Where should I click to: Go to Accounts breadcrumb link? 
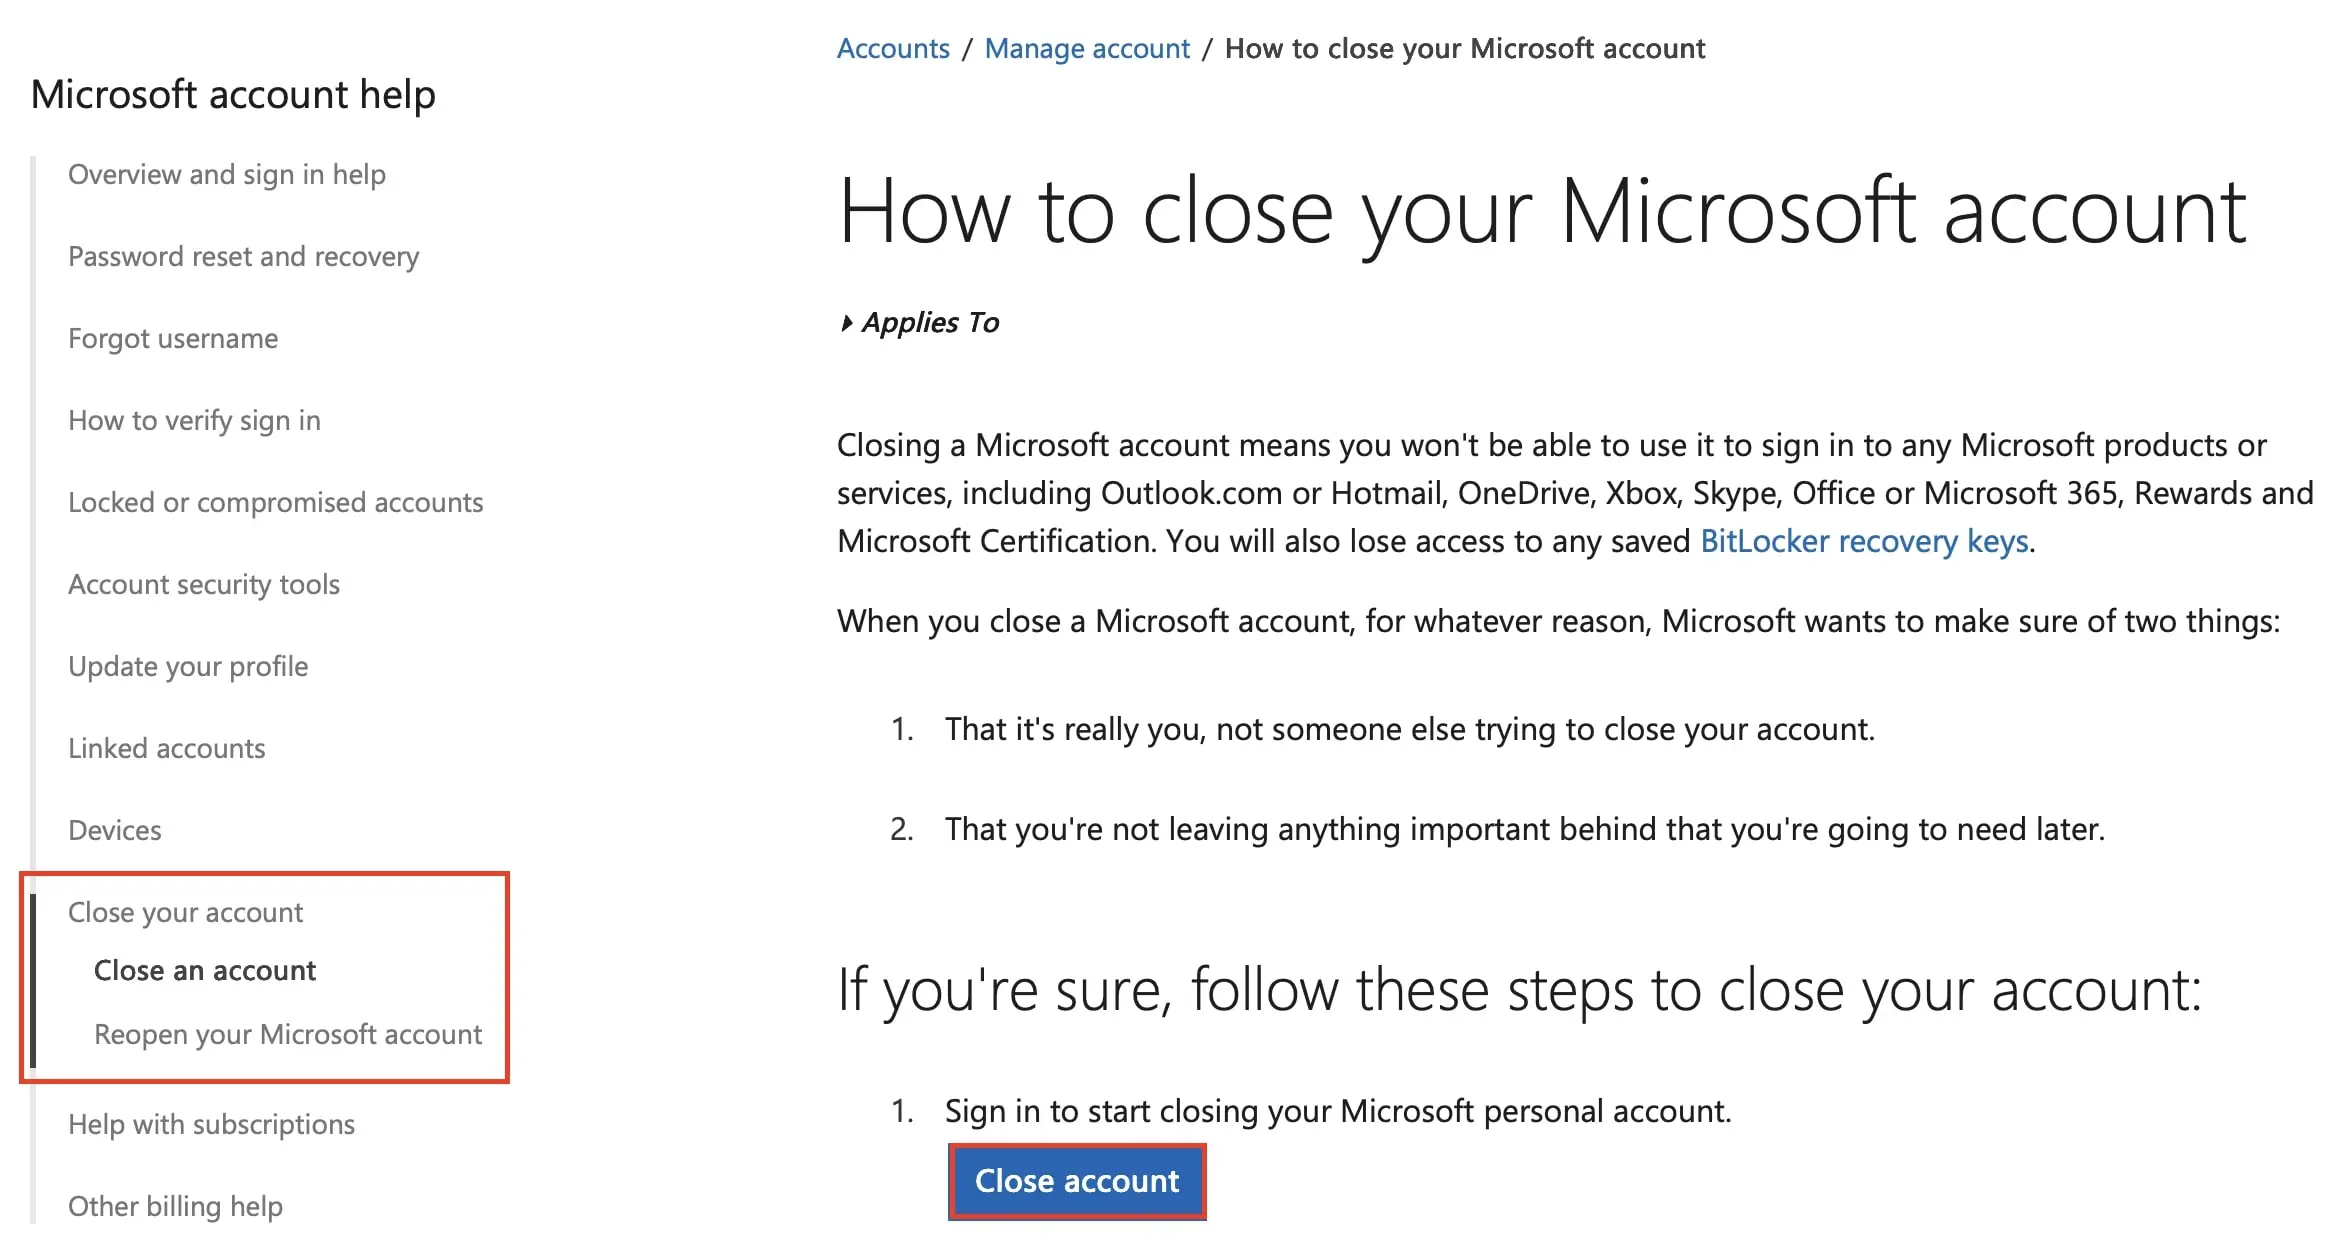(893, 48)
